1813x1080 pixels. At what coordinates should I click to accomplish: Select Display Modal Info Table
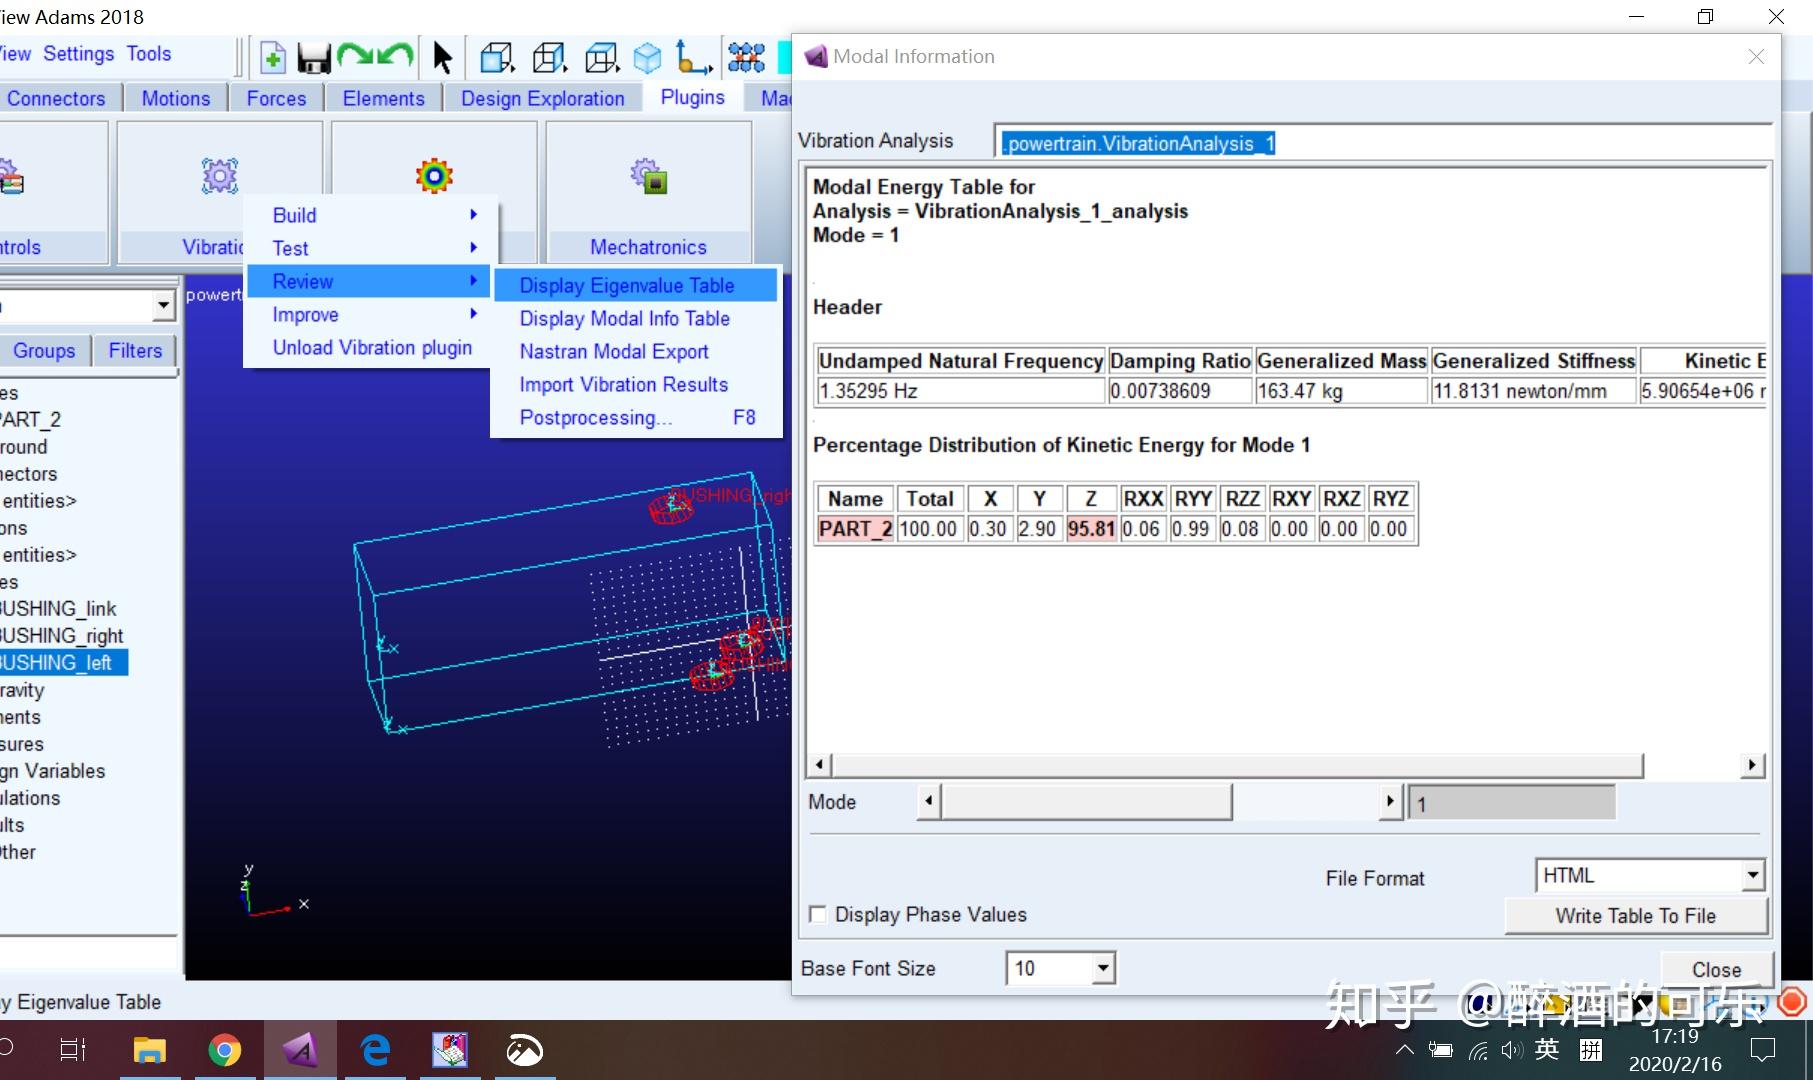[x=636, y=318]
